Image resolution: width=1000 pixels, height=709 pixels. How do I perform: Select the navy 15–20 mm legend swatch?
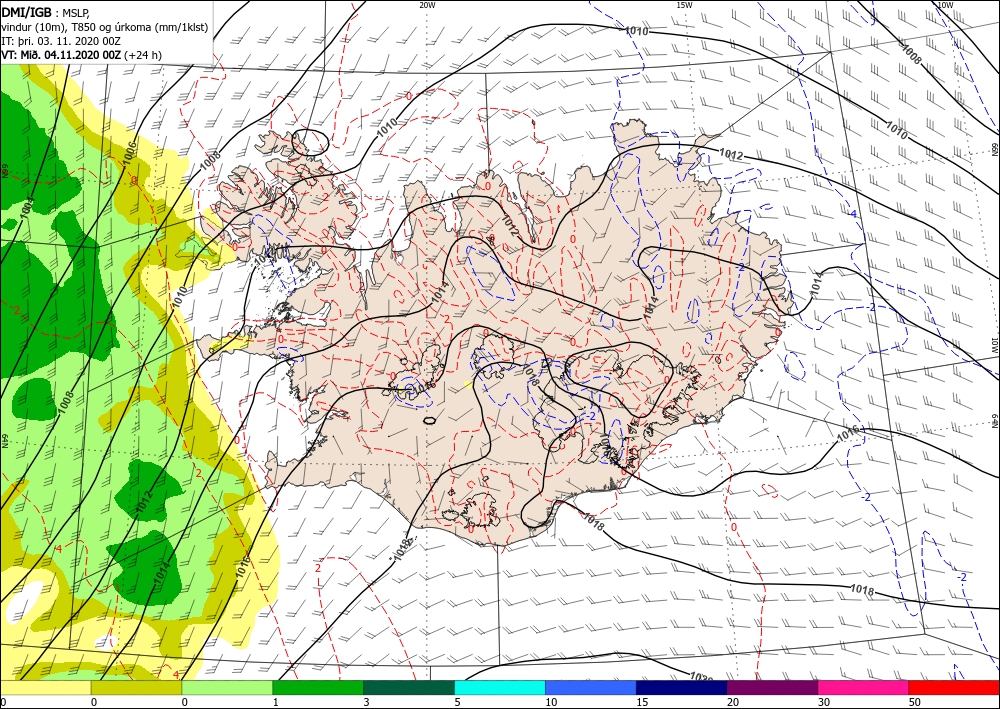(682, 687)
